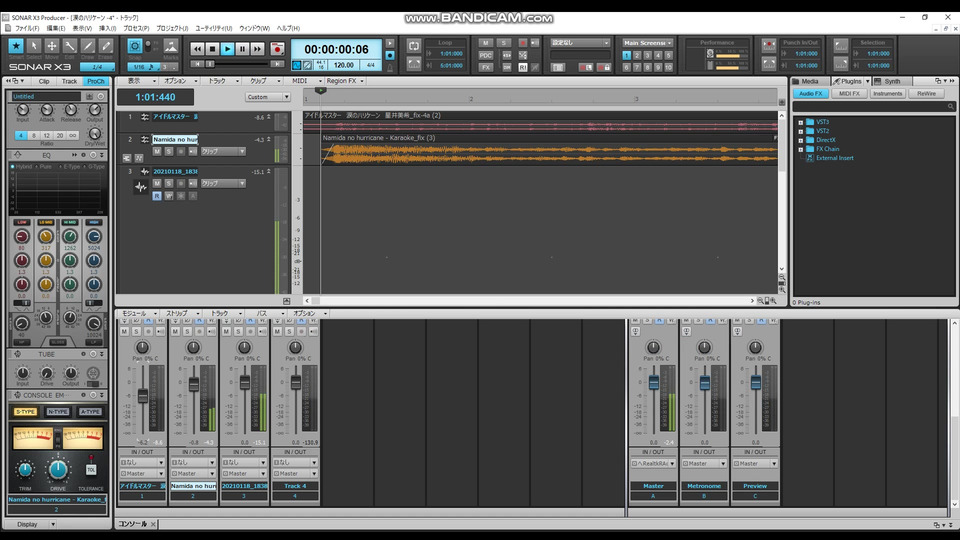Open the プロジェクト(P) menu
This screenshot has width=960, height=540.
(171, 28)
